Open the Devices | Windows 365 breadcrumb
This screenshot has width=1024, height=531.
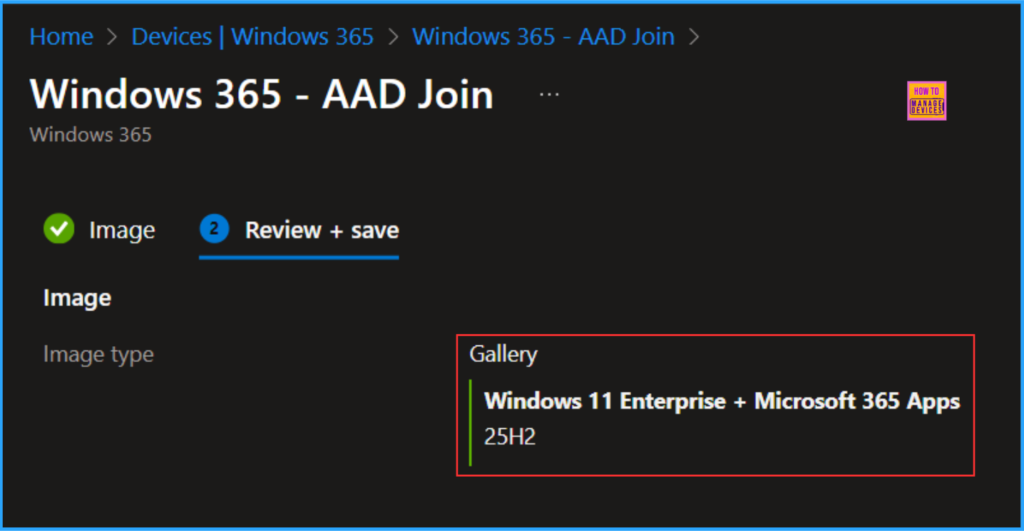coord(252,37)
